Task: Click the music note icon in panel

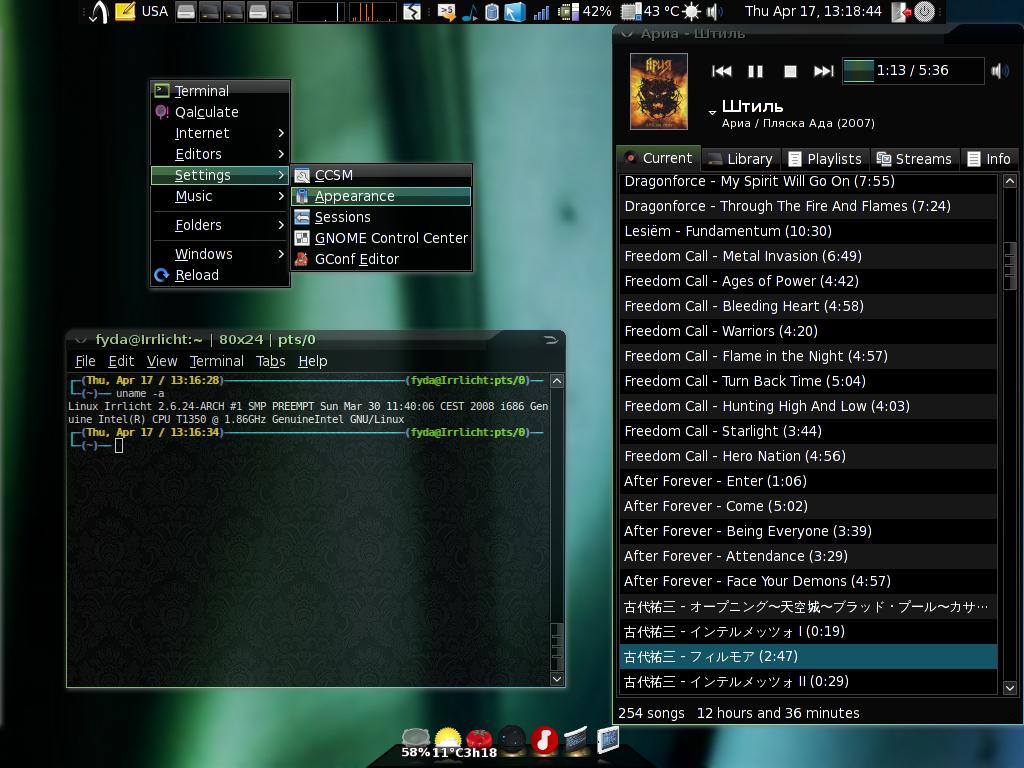Action: [470, 12]
